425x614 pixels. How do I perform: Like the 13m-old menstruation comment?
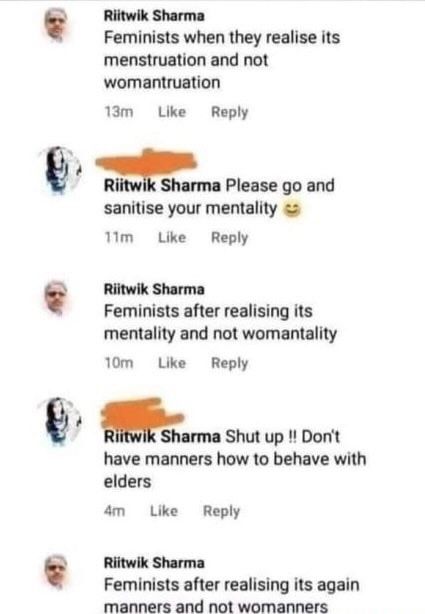click(x=172, y=112)
